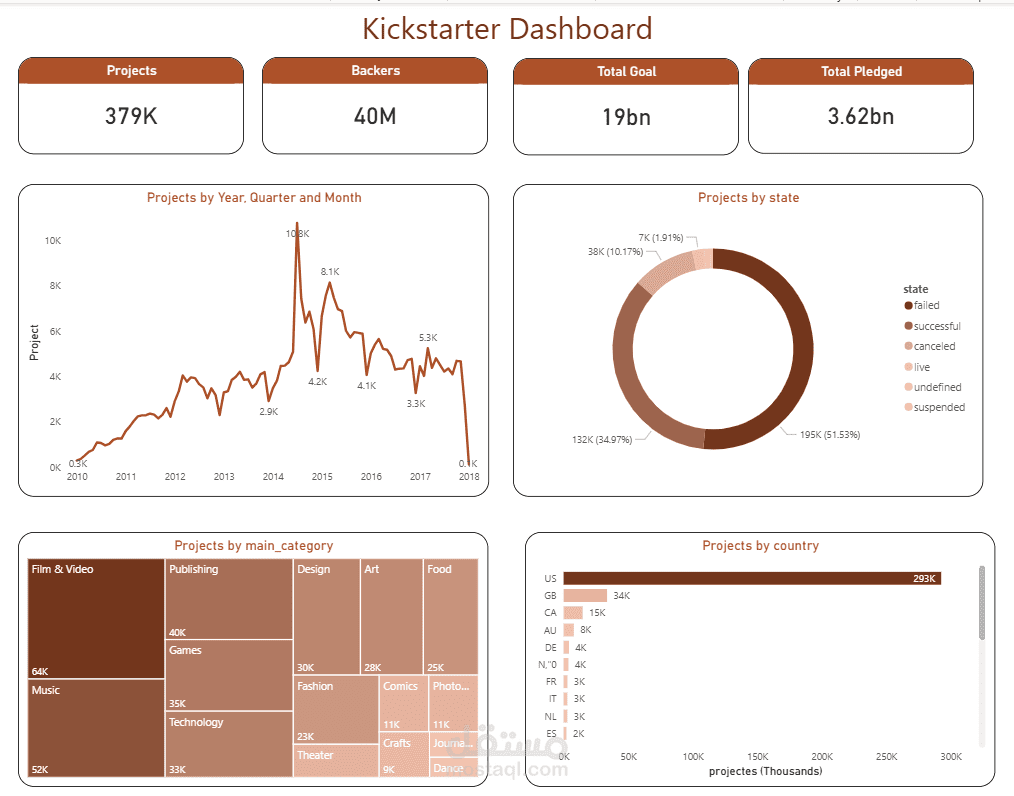Click the Projects 379K card
Viewport: 1014px width, 796px height.
point(131,105)
